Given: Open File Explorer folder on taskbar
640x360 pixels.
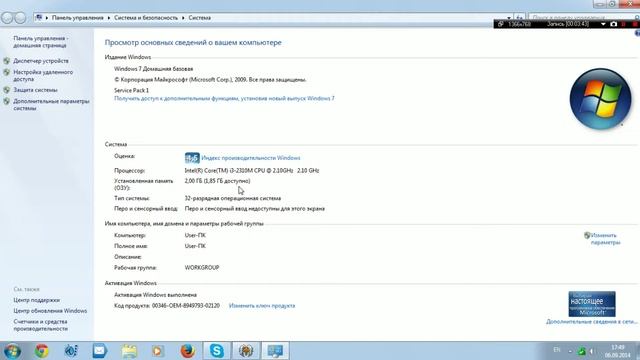Looking at the screenshot, I should click(129, 351).
